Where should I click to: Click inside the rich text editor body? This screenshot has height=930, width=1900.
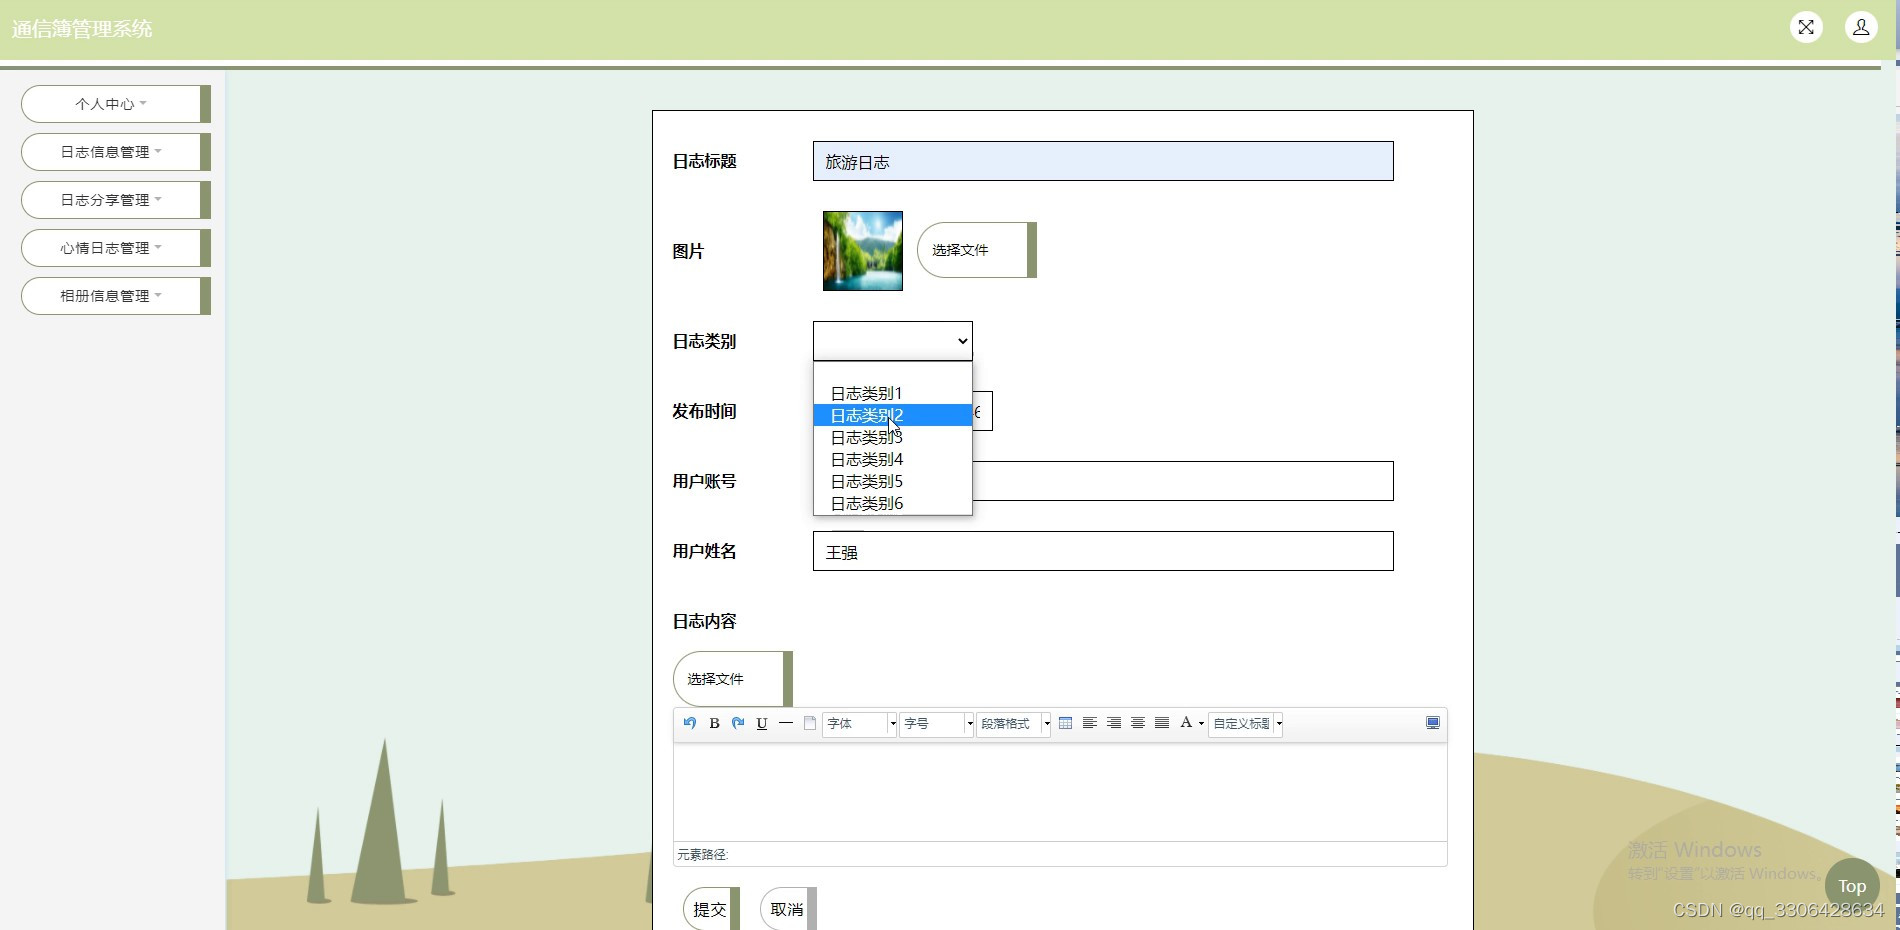click(1060, 791)
